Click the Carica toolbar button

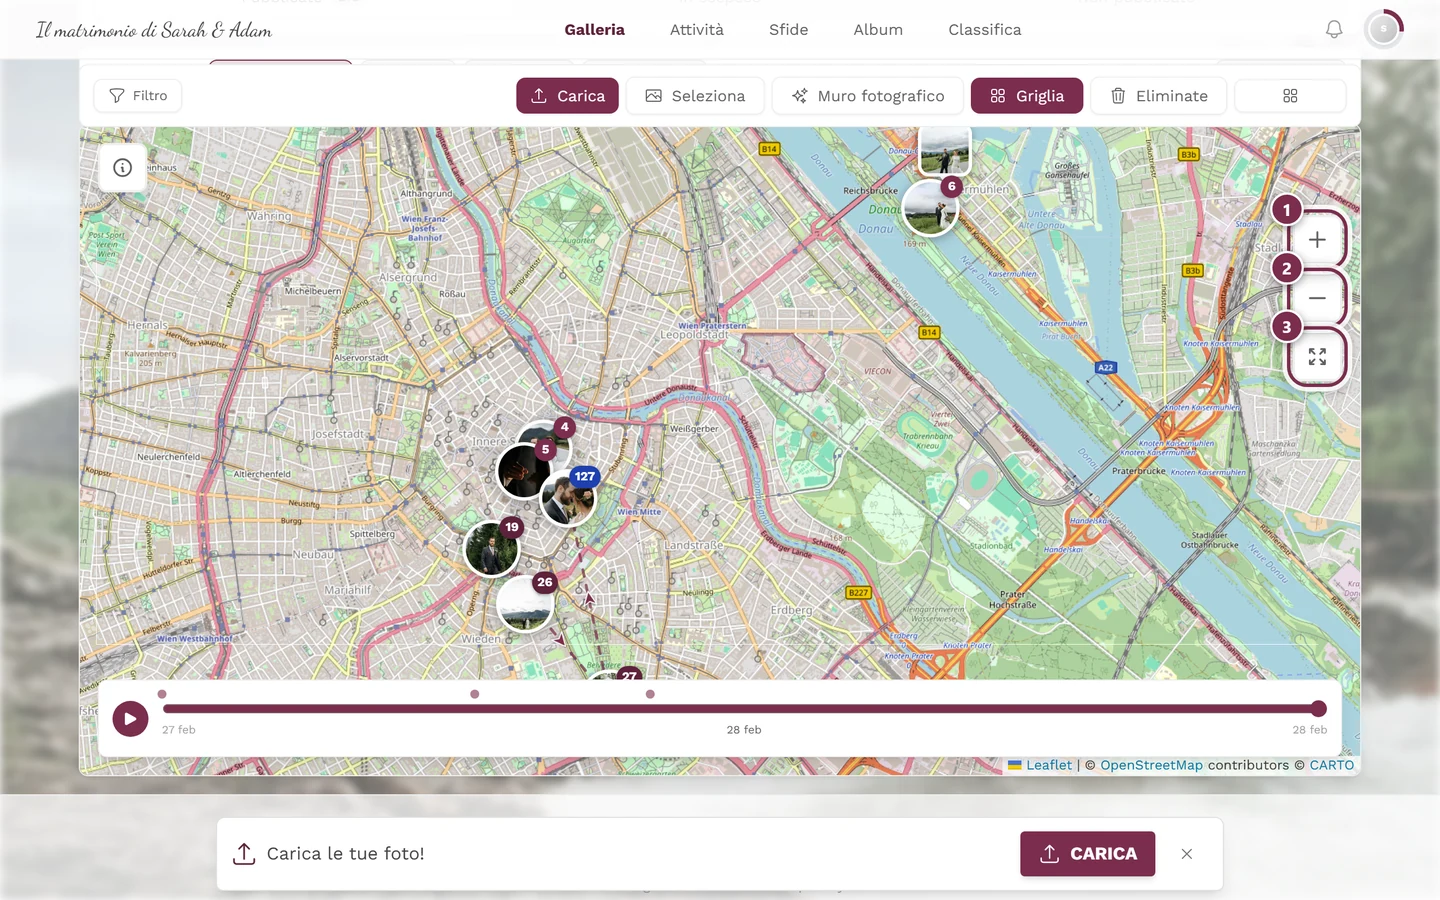click(567, 96)
